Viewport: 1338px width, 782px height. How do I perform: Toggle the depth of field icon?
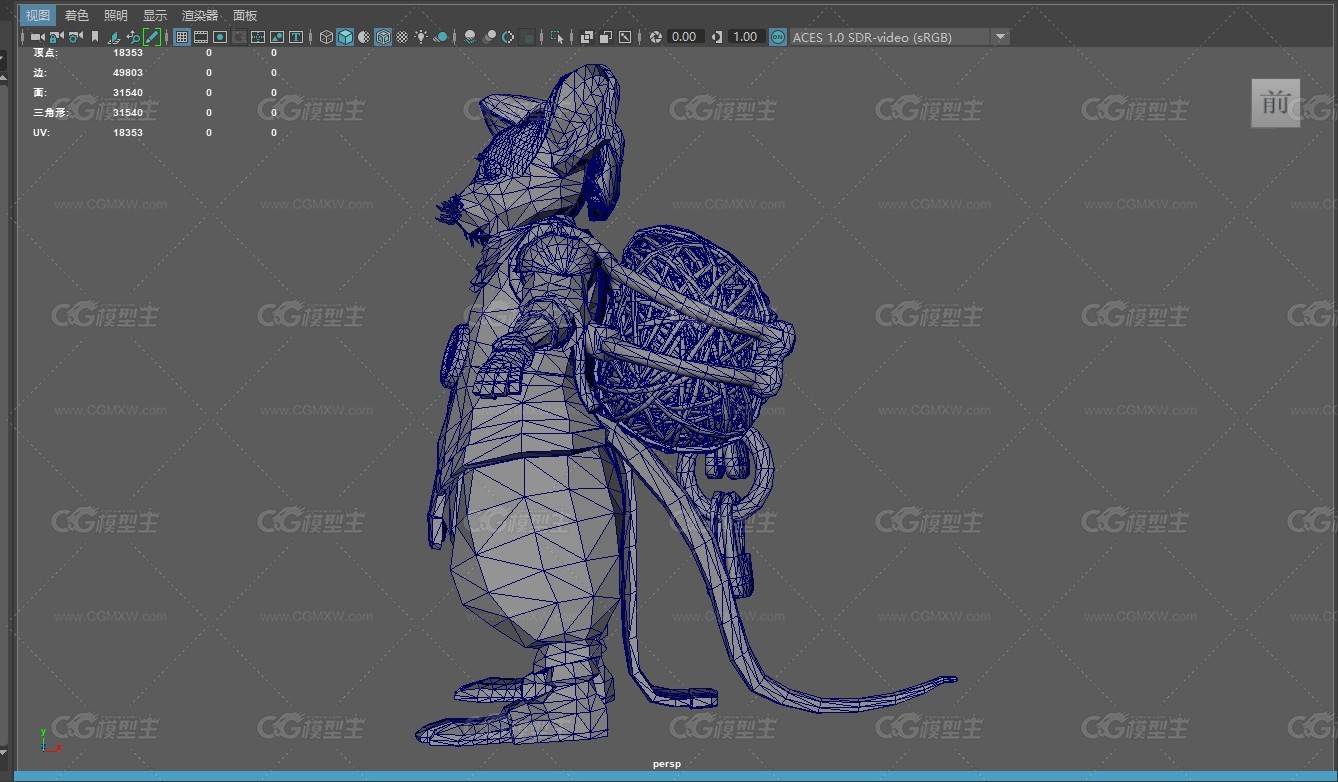528,37
